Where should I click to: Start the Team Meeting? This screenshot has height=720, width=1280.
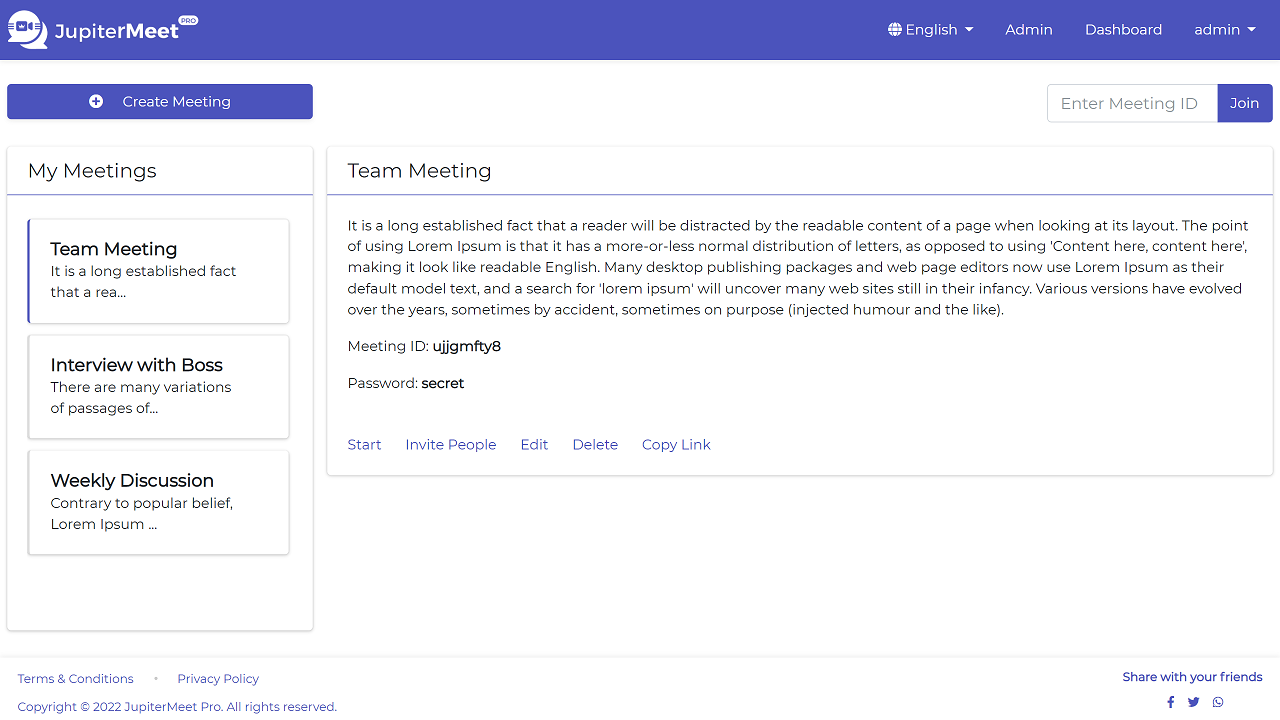tap(363, 444)
